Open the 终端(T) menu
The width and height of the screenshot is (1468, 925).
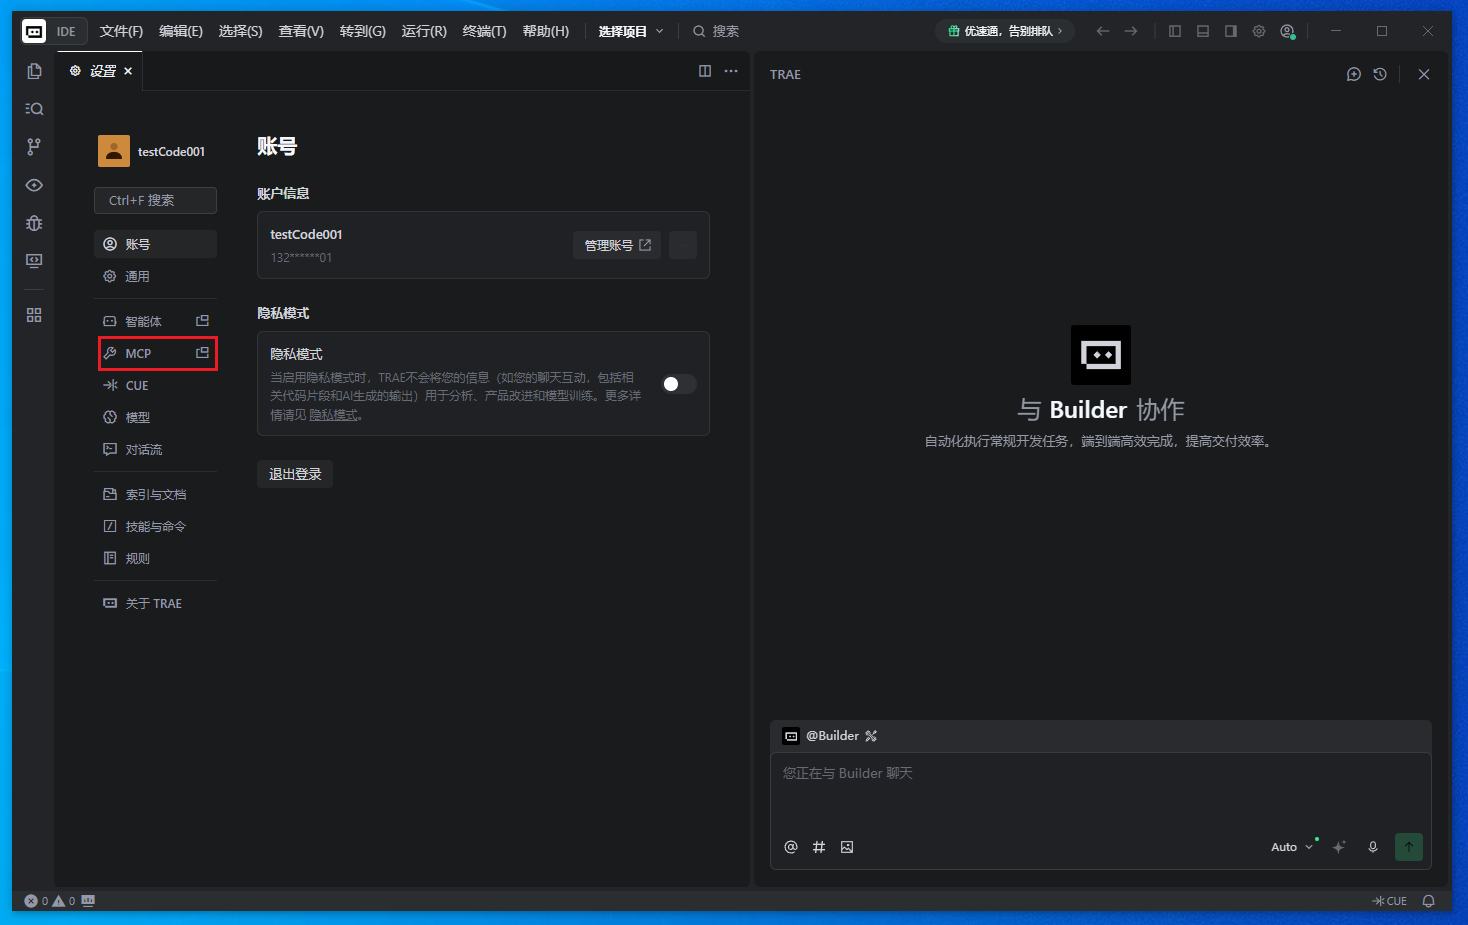pos(485,31)
